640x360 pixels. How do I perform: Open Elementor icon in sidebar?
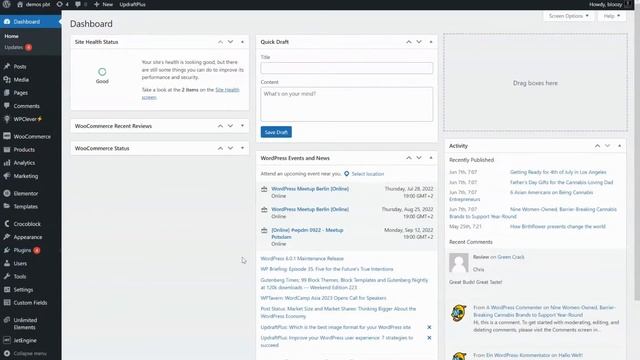7,193
